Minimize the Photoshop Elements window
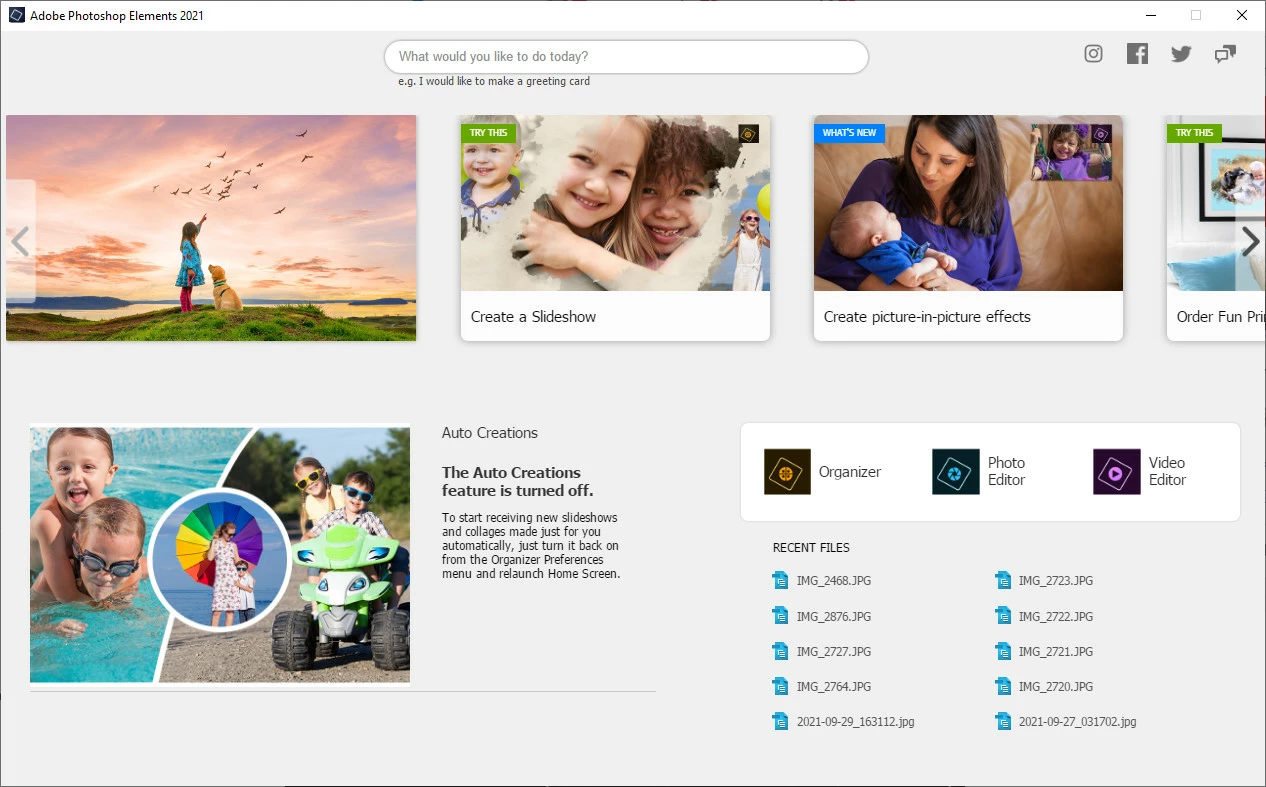 (x=1150, y=15)
